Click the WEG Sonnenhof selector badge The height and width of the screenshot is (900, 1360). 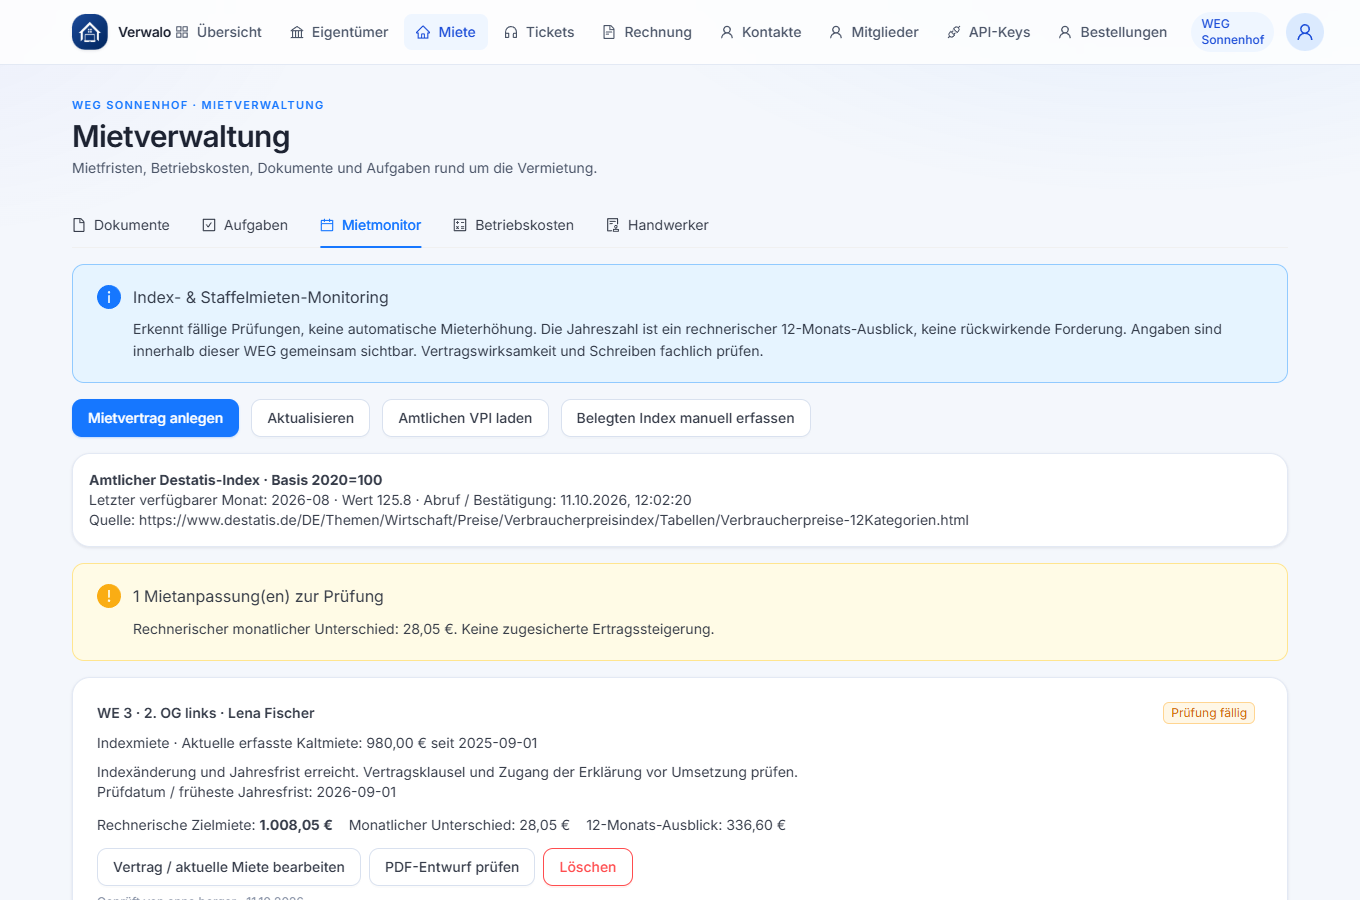(1232, 32)
